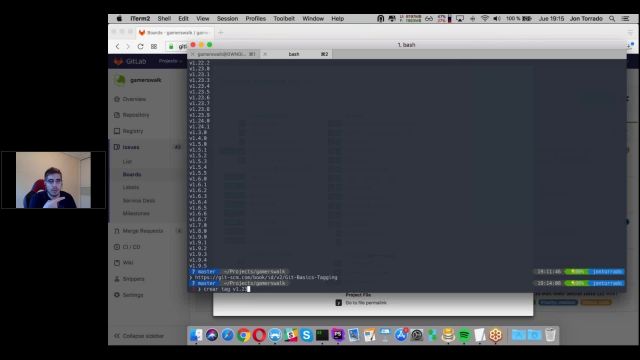Open Spotify from the Dock

coord(464,335)
